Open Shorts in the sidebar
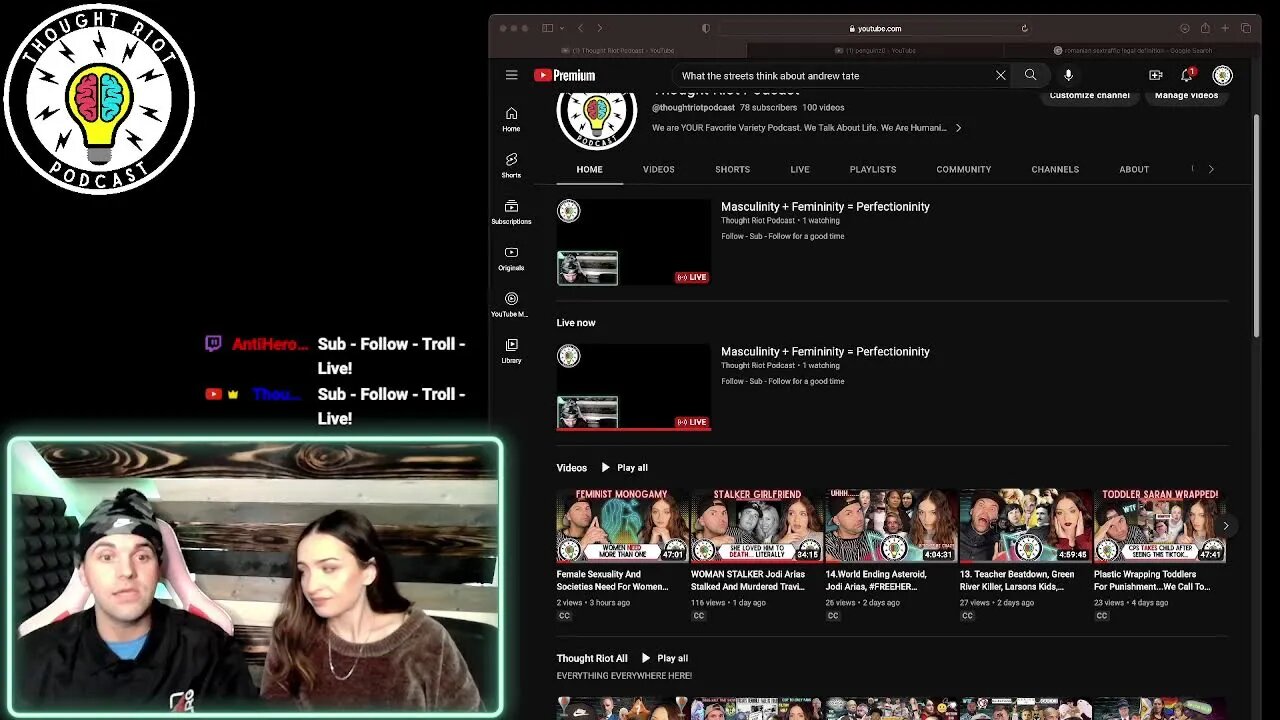The width and height of the screenshot is (1280, 720). point(511,165)
